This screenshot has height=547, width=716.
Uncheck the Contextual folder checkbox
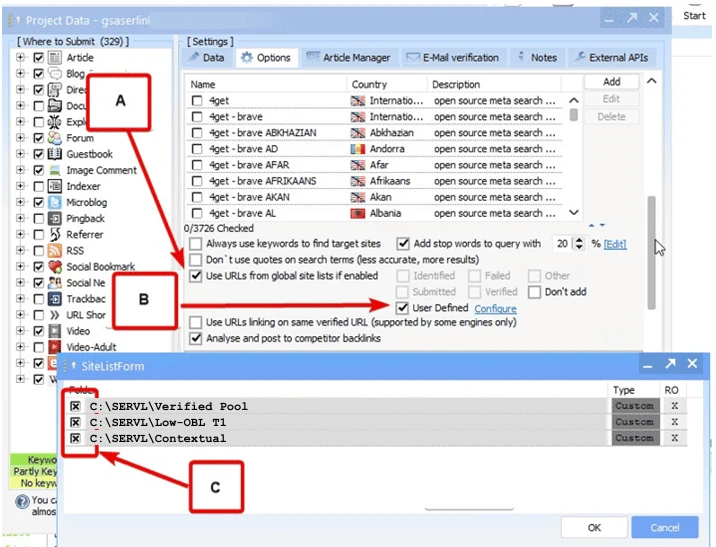[x=75, y=438]
